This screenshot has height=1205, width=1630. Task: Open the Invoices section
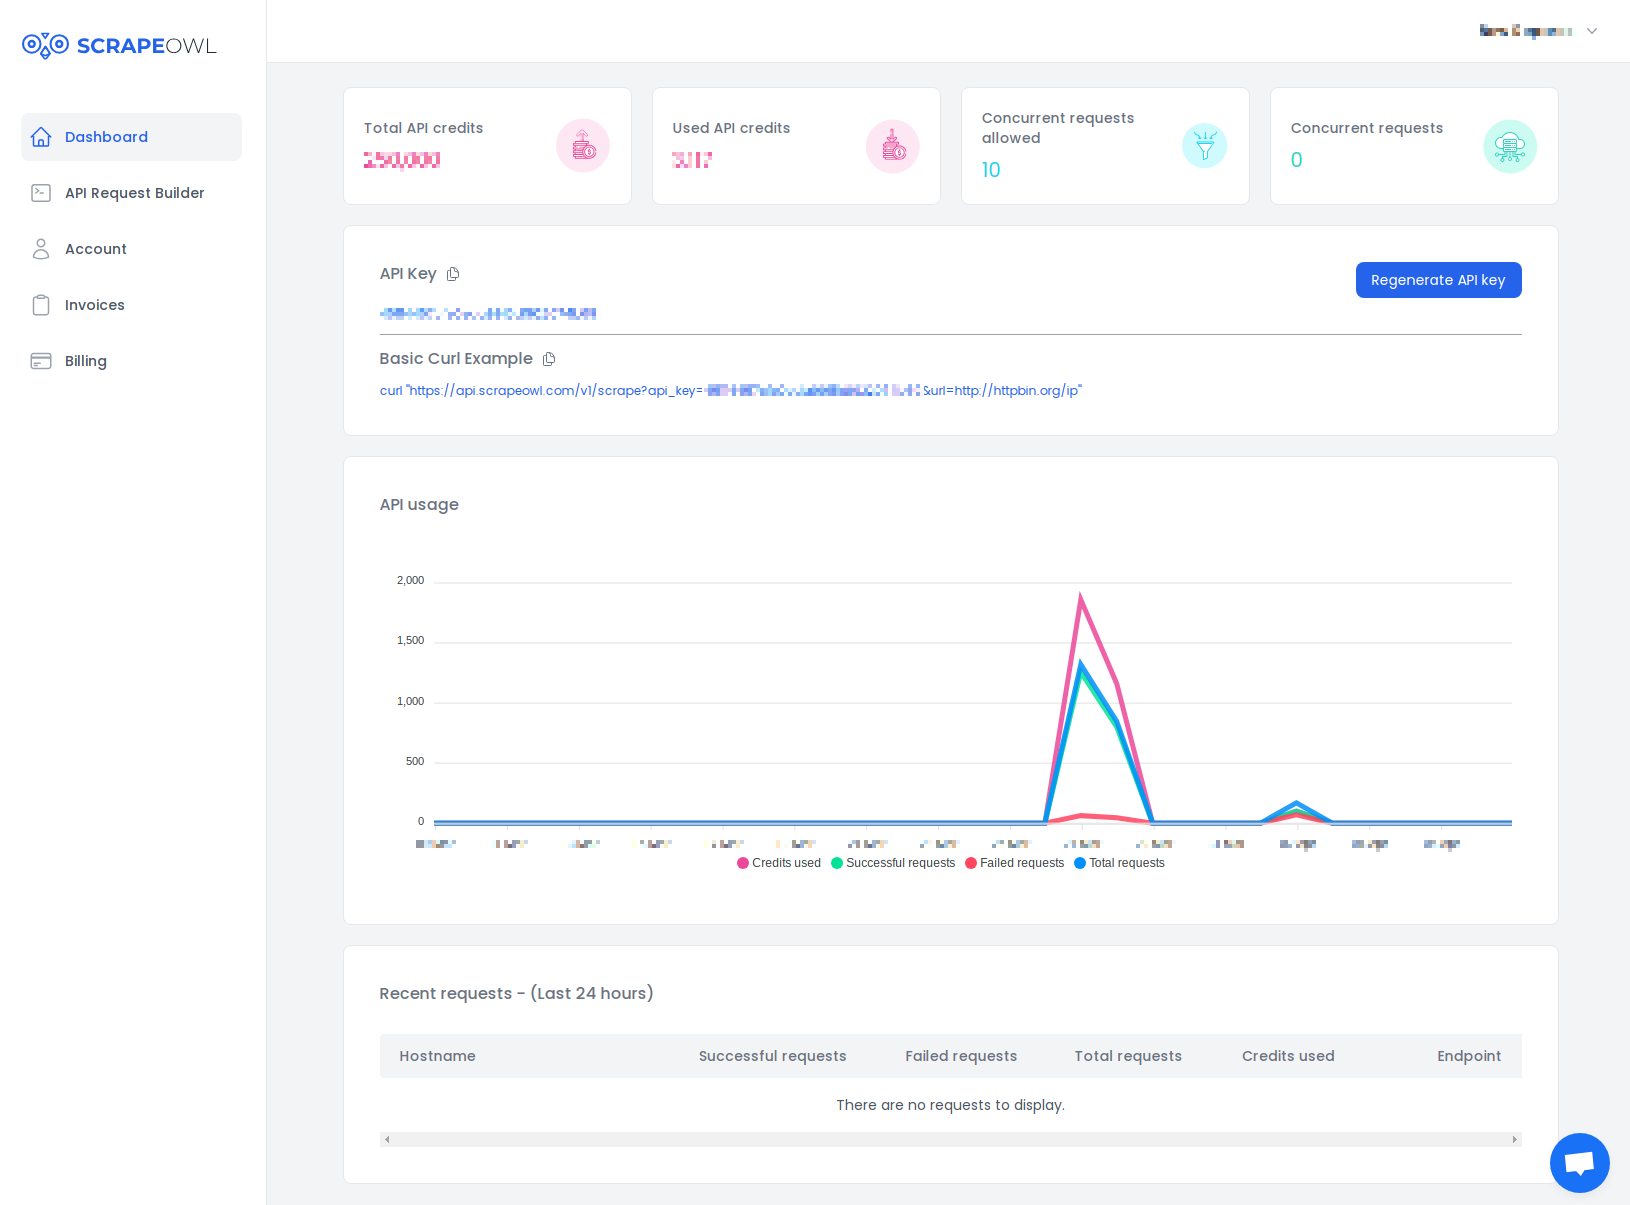(131, 305)
